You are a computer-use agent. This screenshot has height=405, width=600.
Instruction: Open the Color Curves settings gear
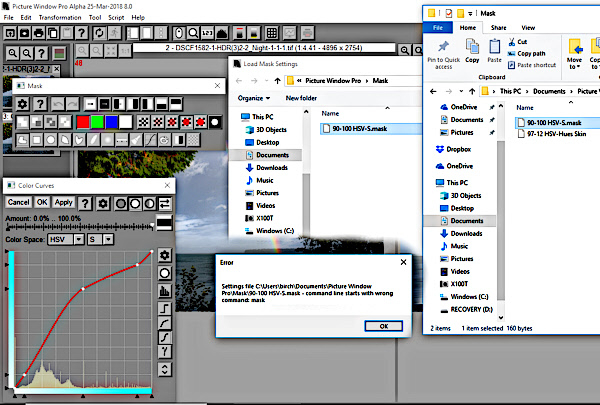[103, 203]
